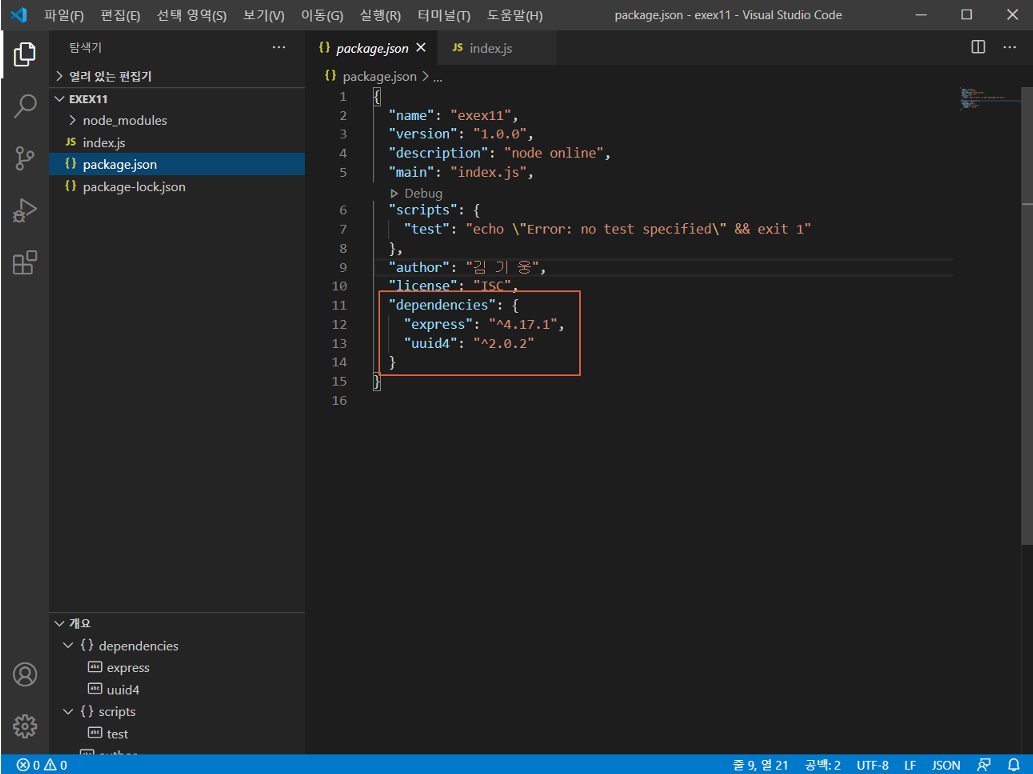Change end of line sequence LF
Viewport: 1033px width, 774px height.
tap(910, 765)
